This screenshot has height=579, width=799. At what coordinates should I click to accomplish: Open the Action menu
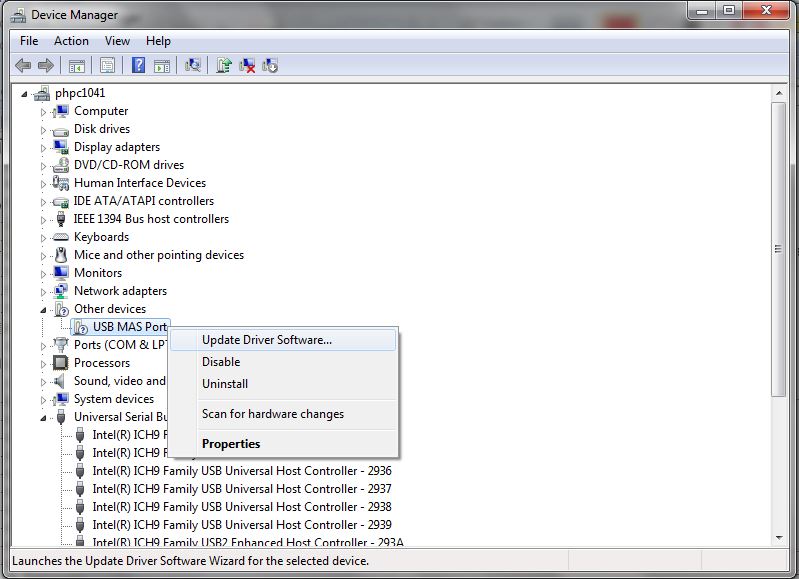tap(71, 41)
